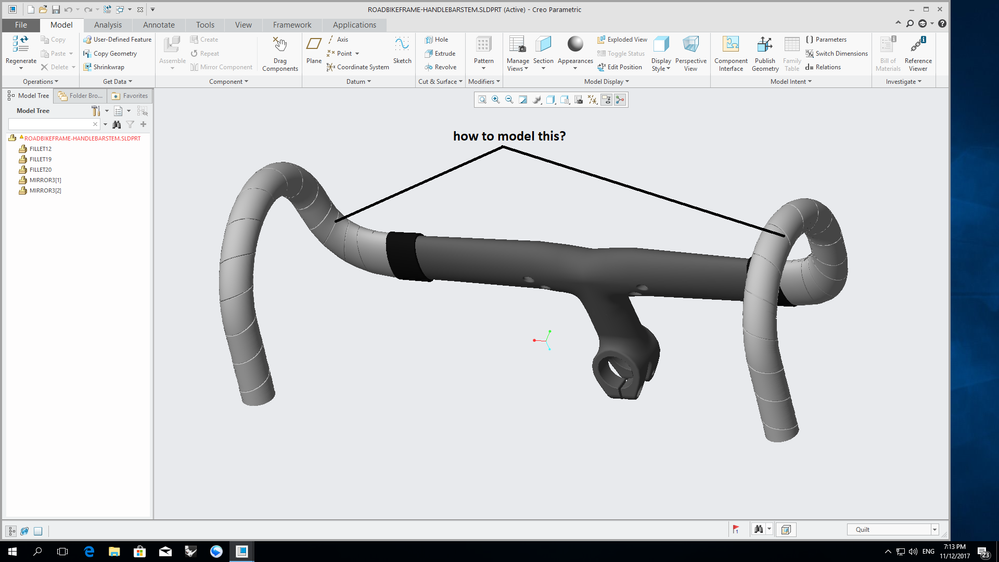Open the User-Defined Feature tool
The image size is (999, 562).
pyautogui.click(x=117, y=40)
